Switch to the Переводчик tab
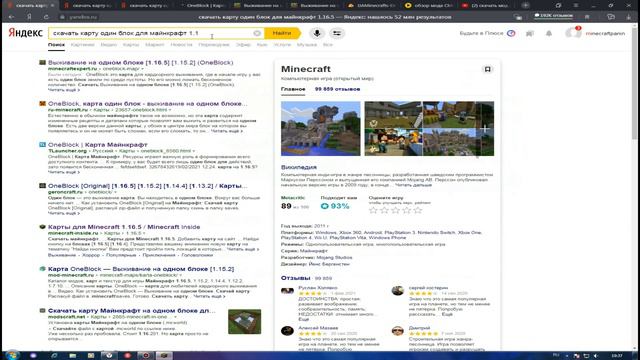 [214, 45]
